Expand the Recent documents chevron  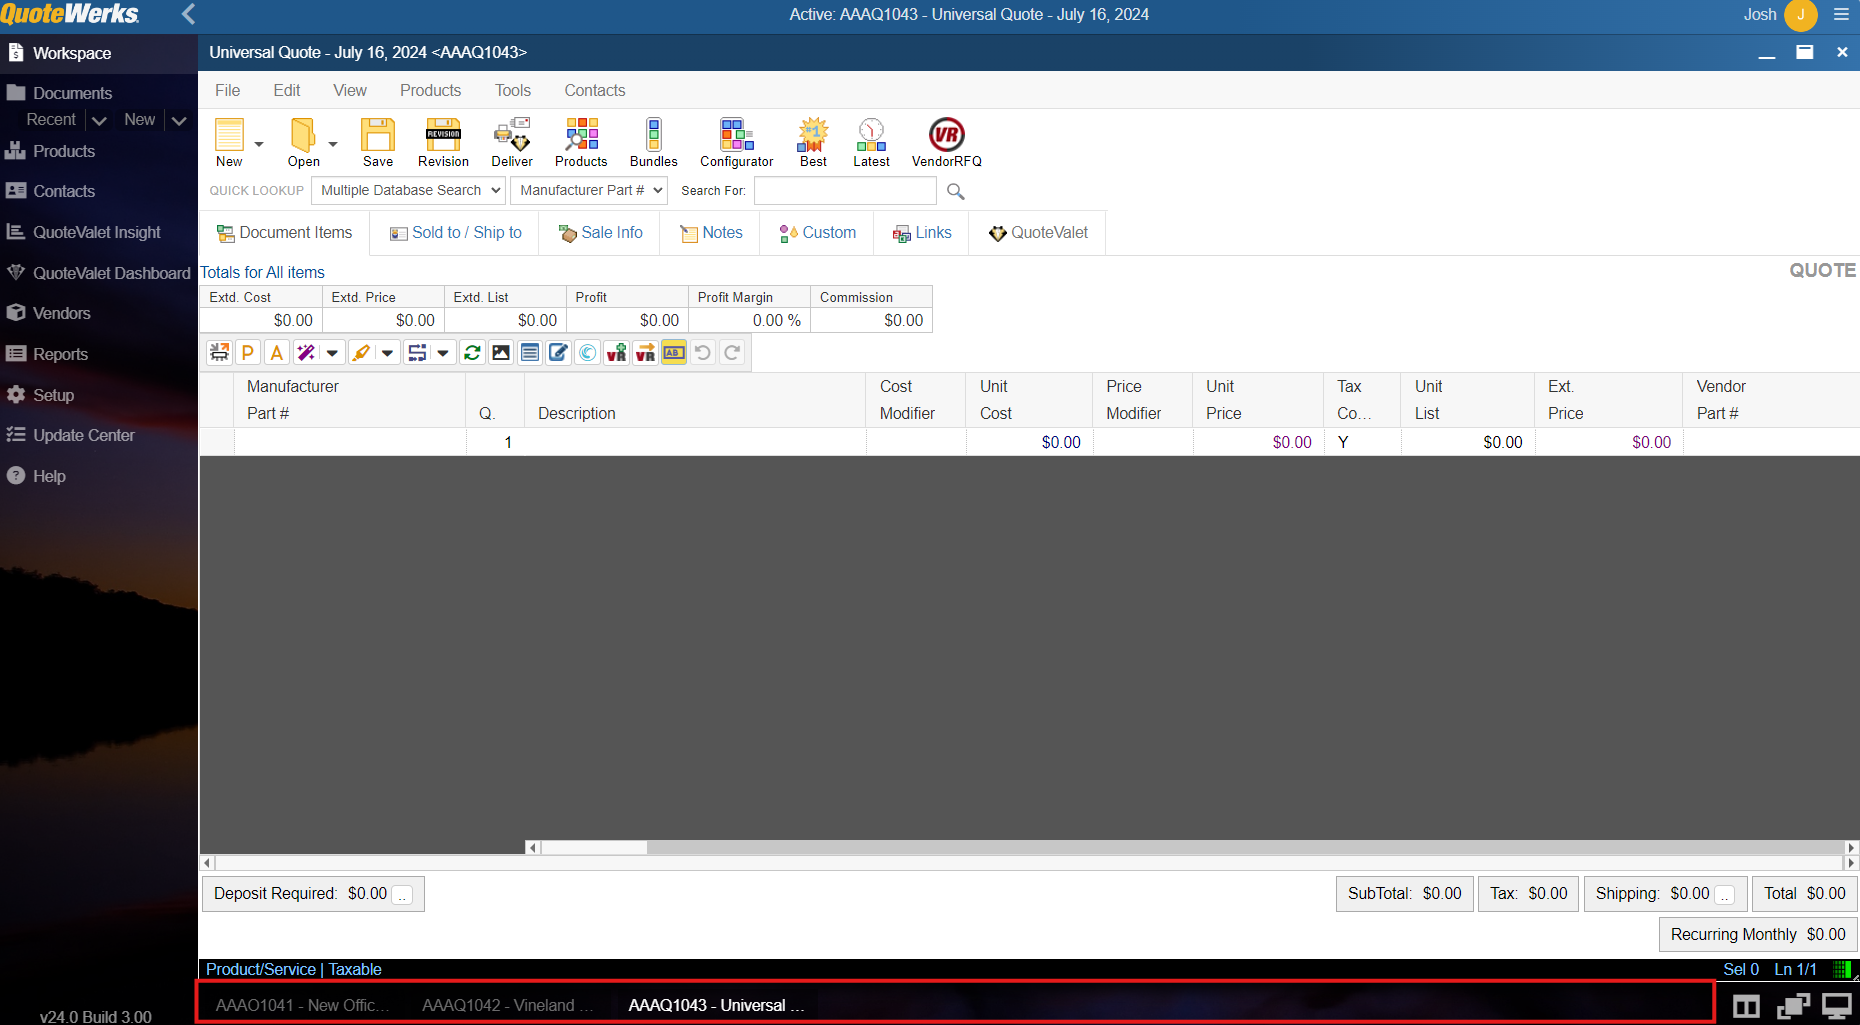coord(99,120)
